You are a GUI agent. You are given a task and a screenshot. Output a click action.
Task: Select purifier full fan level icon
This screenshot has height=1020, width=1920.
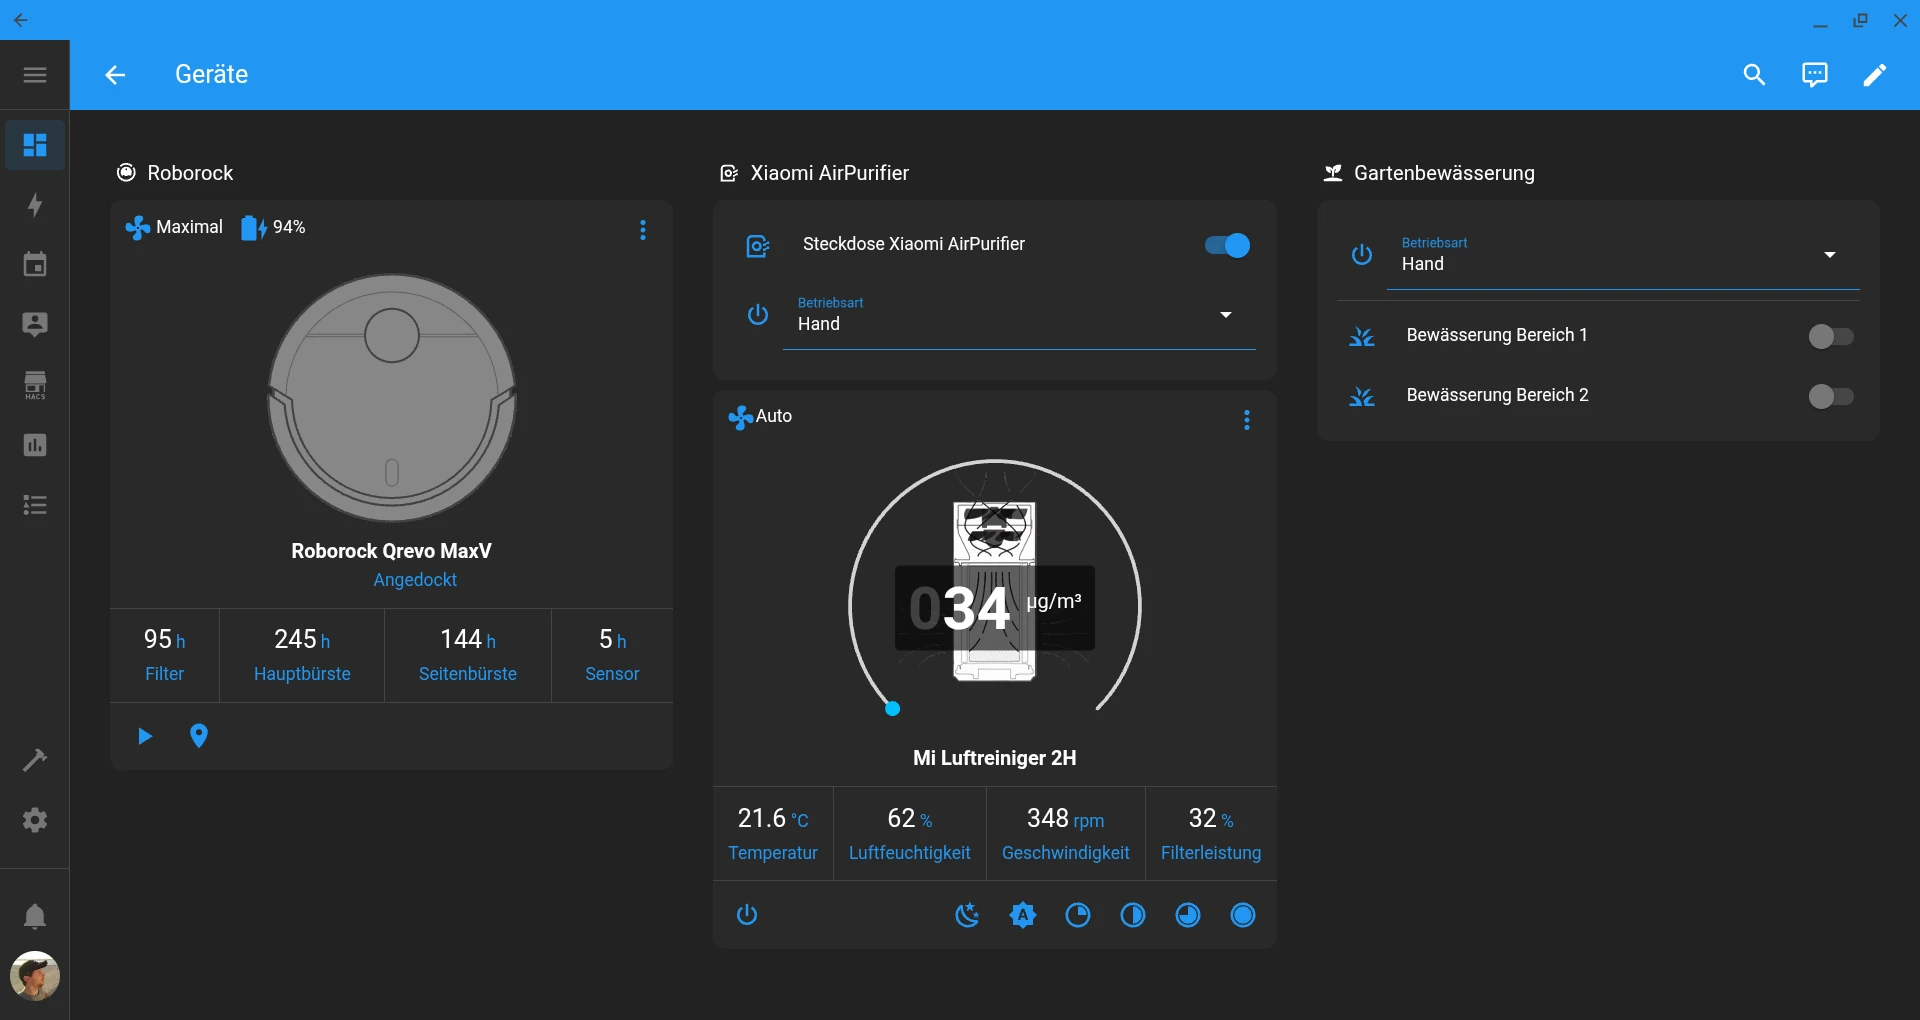[x=1243, y=915]
